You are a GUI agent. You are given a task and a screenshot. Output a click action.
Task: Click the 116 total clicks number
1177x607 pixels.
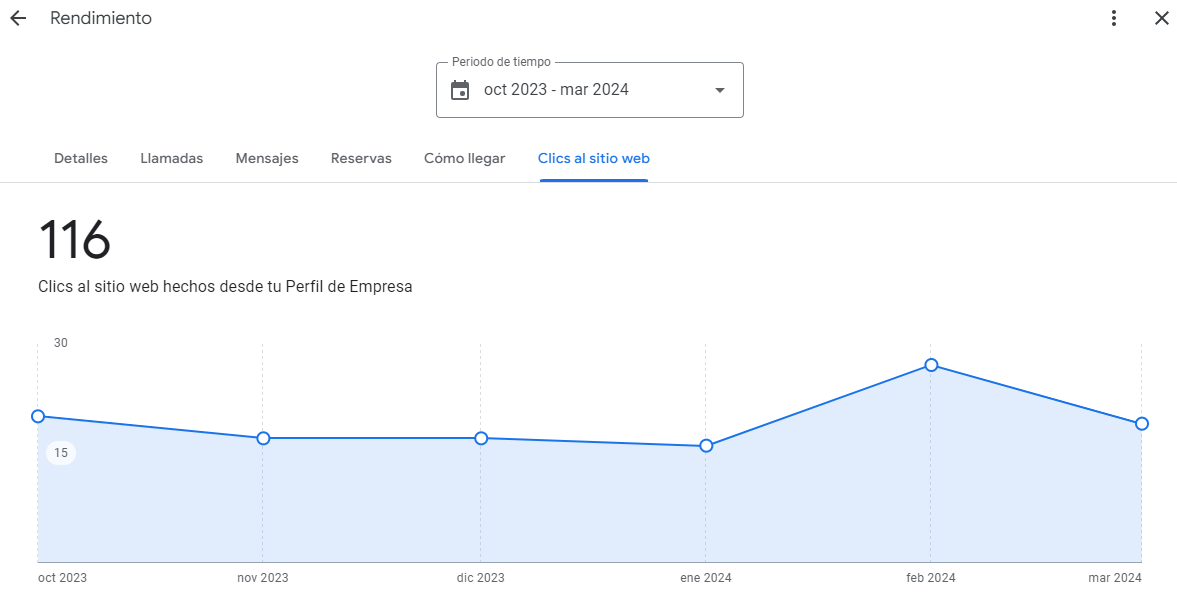[x=74, y=240]
